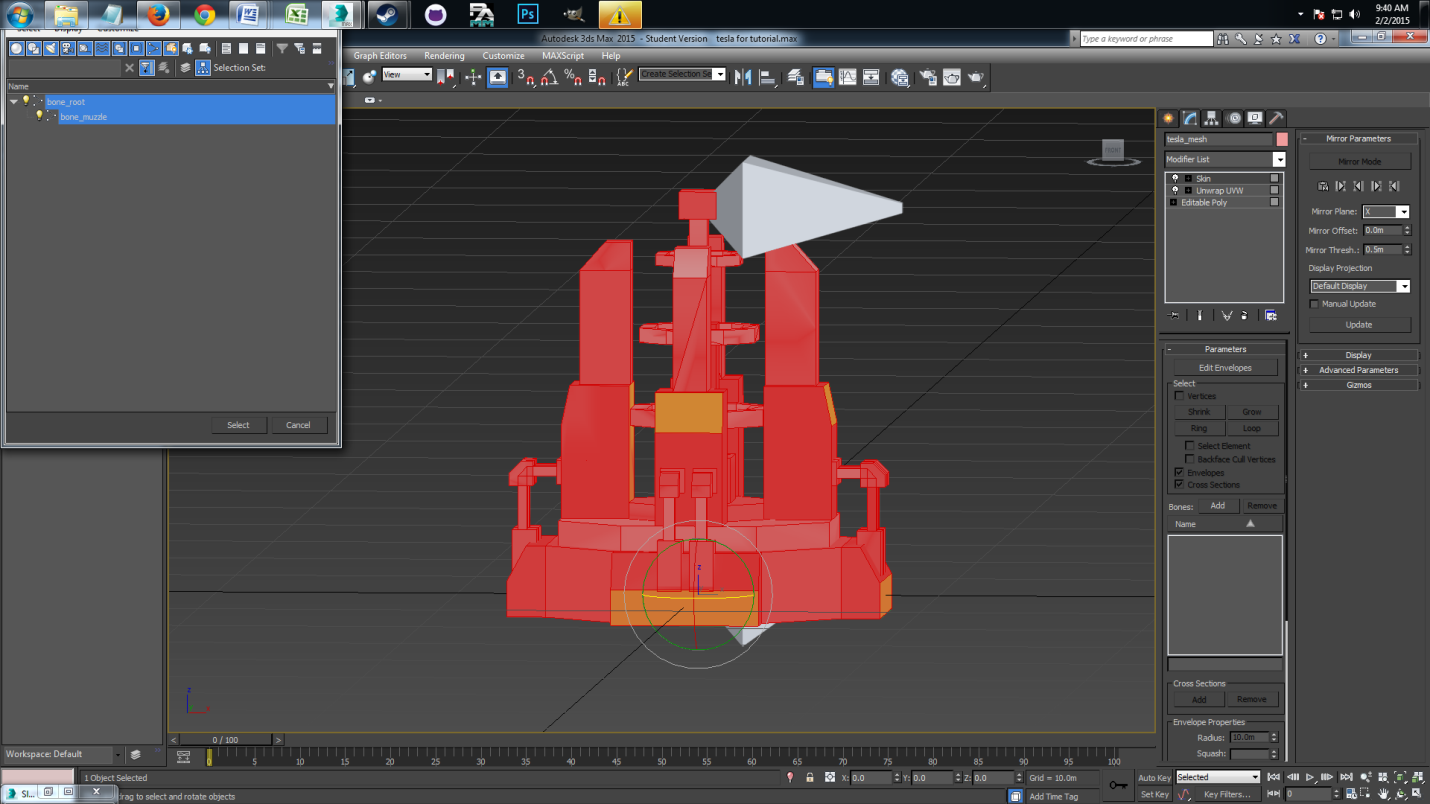
Task: Open the Display command panel tab
Action: click(x=1255, y=118)
